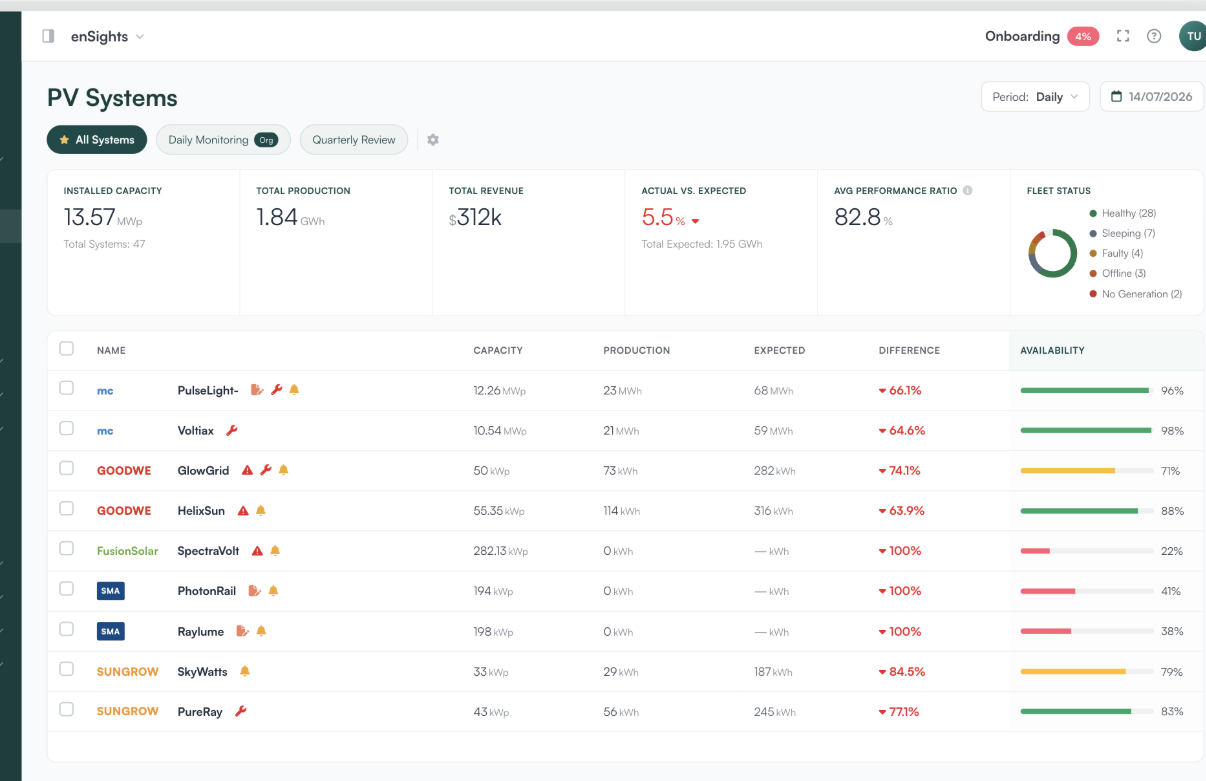This screenshot has width=1206, height=781.
Task: Click the Fleet Status donut chart
Action: (1052, 254)
